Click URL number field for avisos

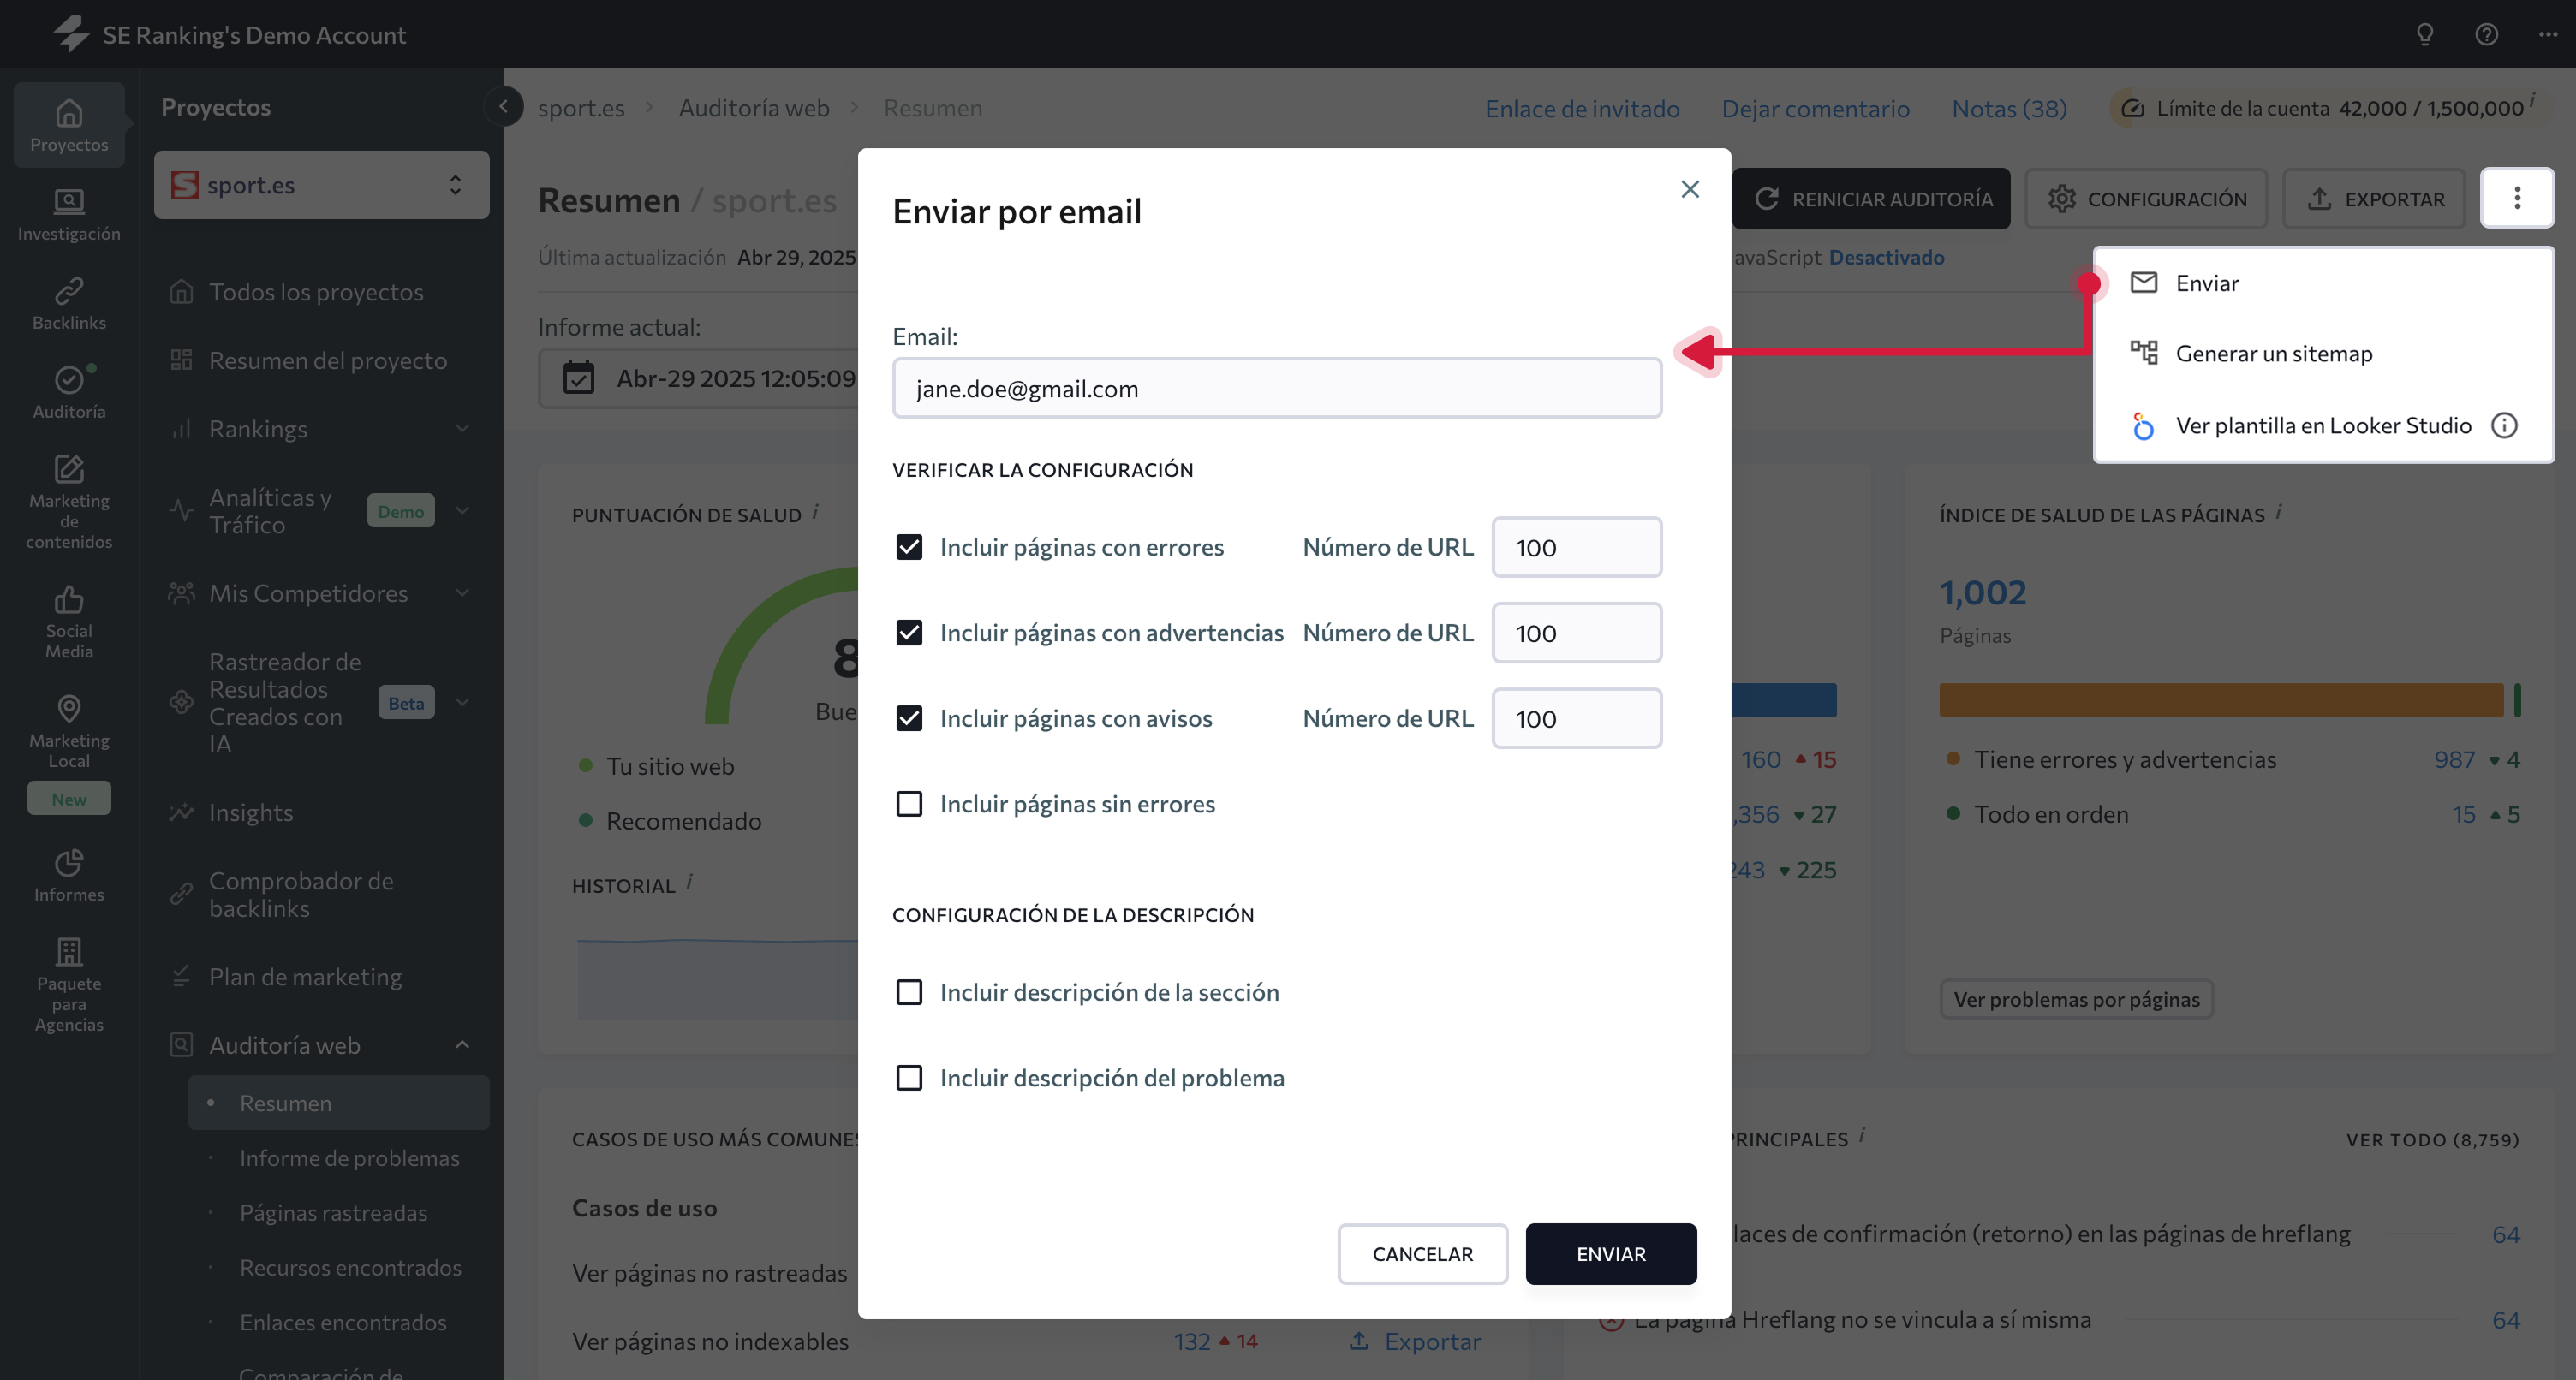pos(1577,718)
